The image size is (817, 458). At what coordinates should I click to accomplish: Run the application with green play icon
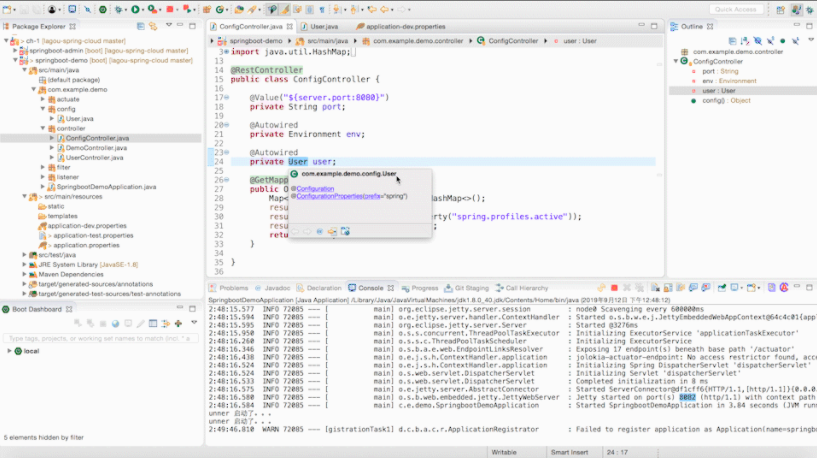tap(135, 9)
